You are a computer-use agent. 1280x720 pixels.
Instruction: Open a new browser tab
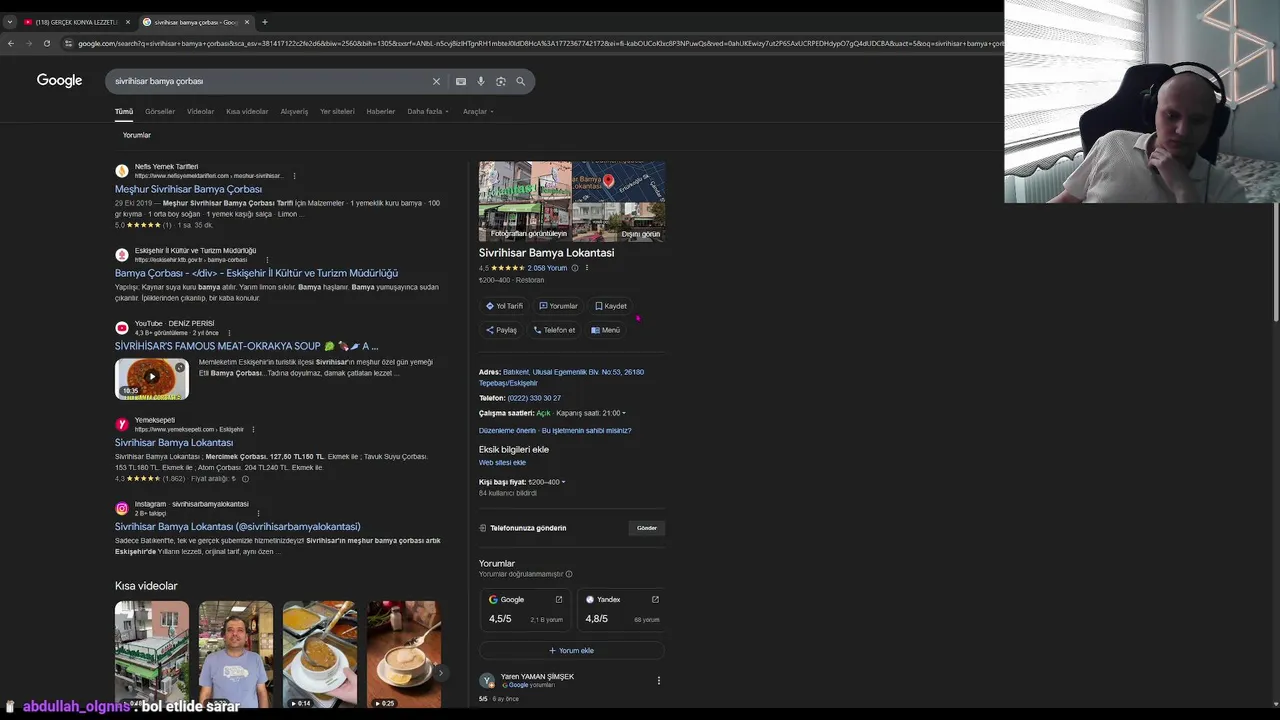pos(265,22)
